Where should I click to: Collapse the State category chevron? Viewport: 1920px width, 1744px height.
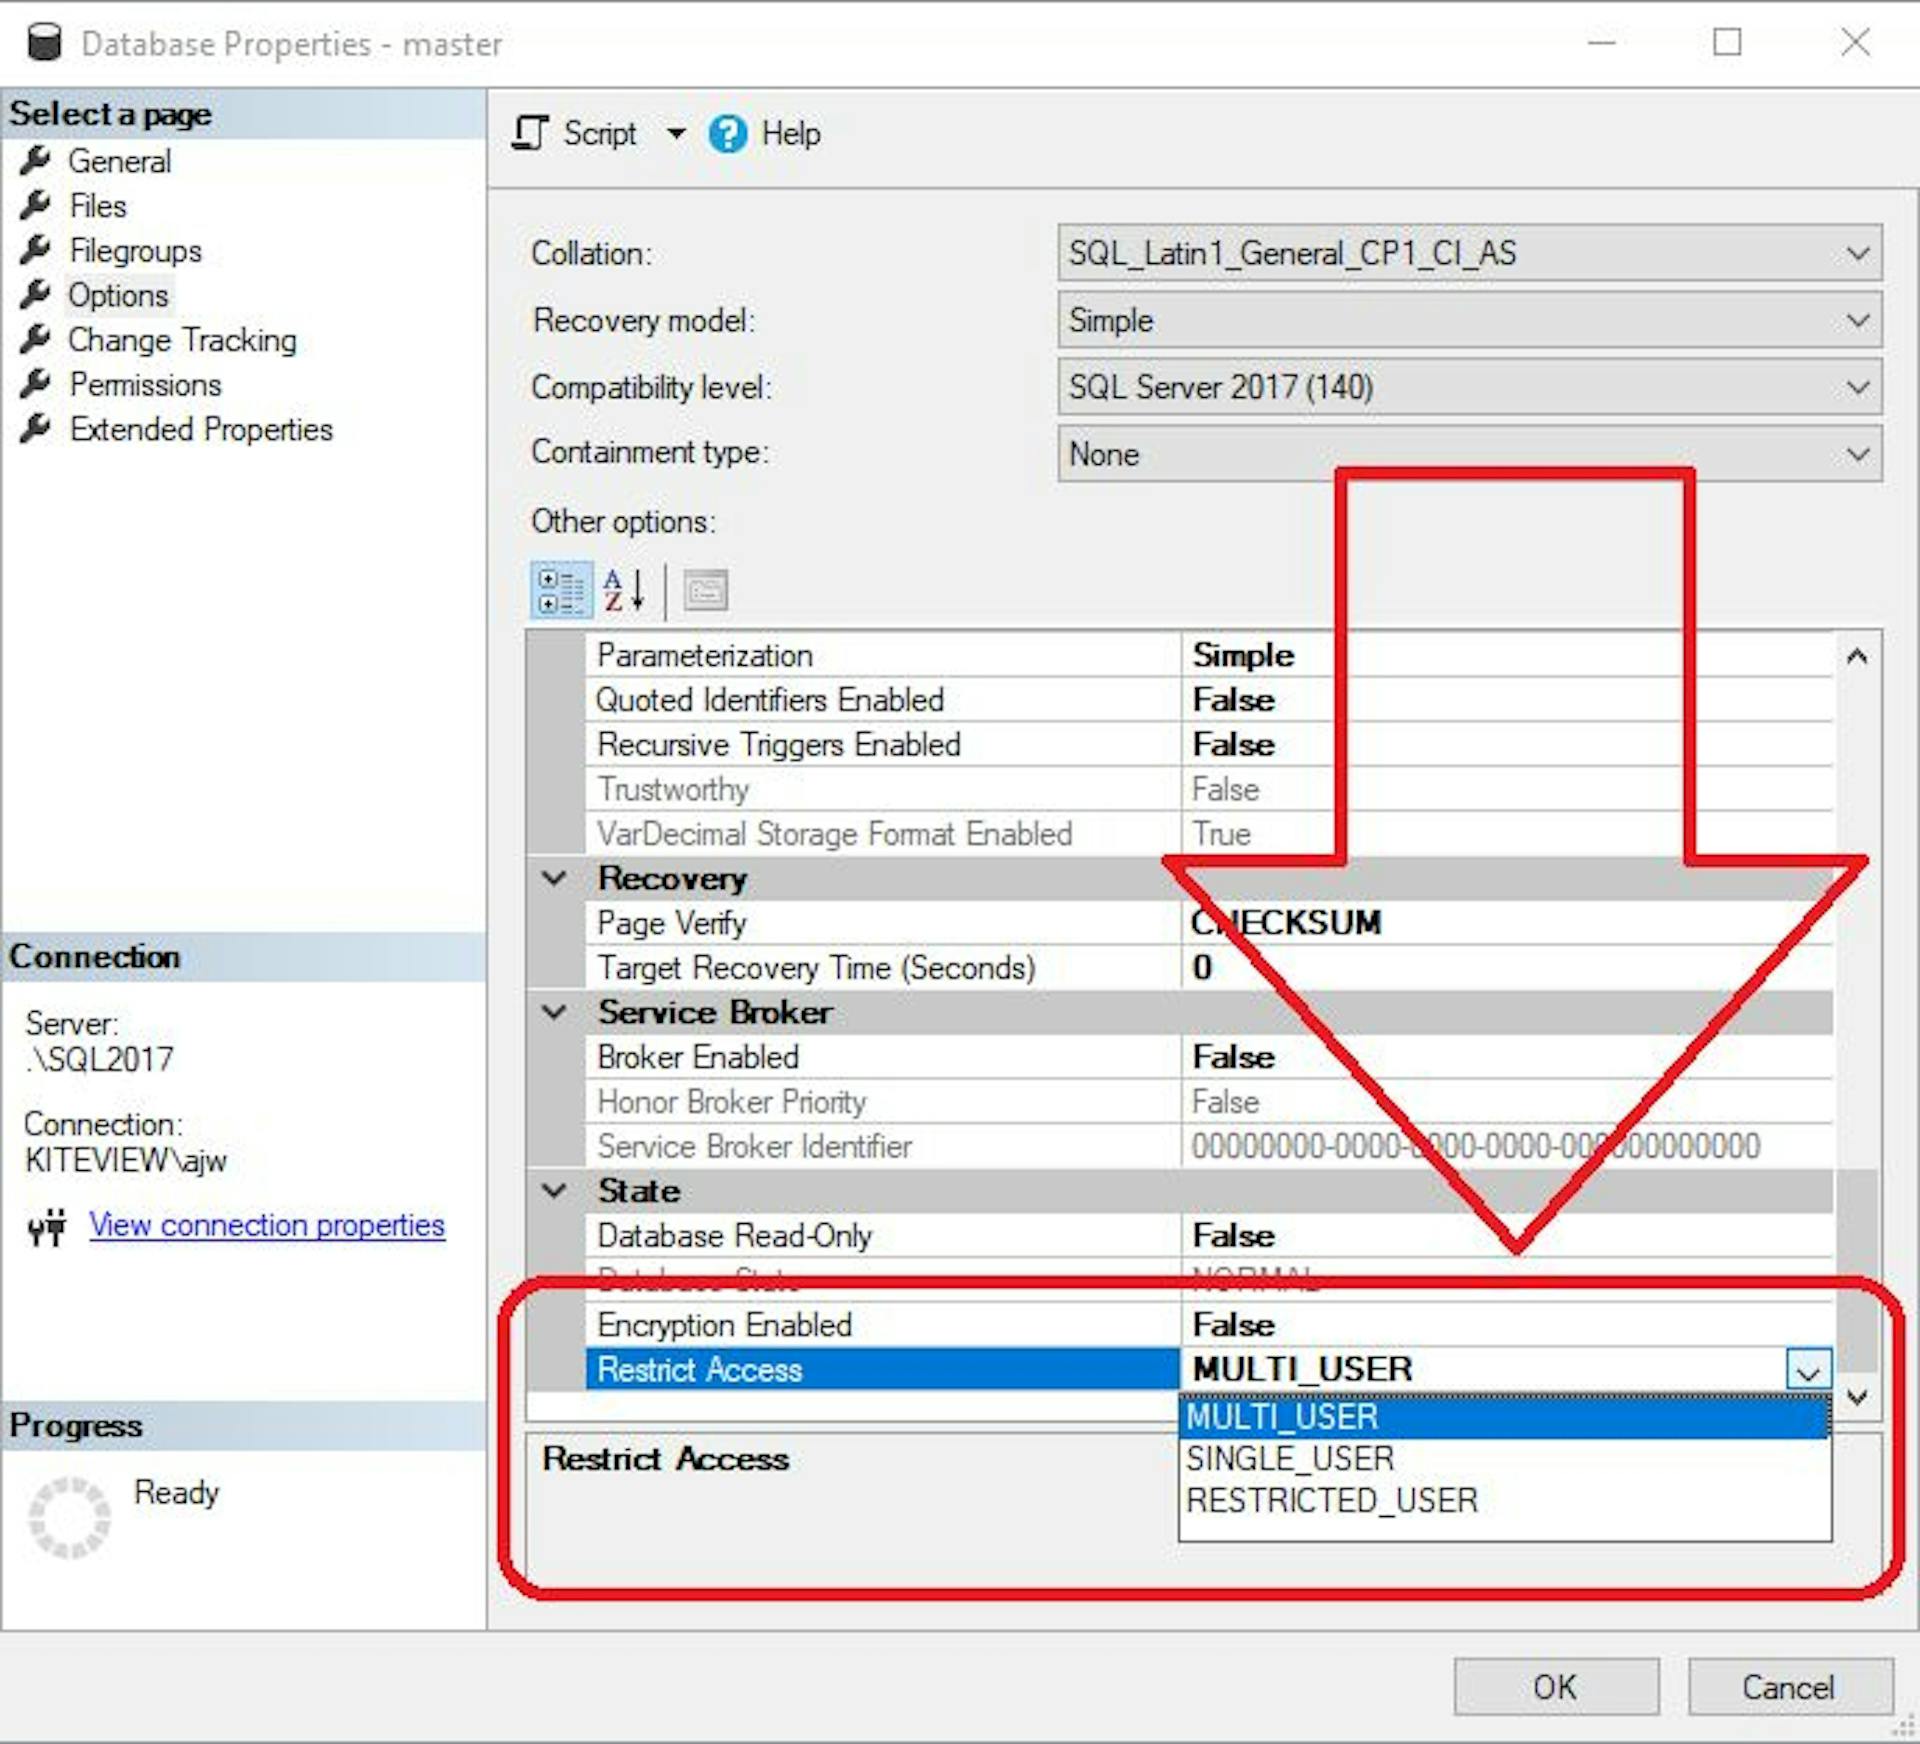(554, 1190)
